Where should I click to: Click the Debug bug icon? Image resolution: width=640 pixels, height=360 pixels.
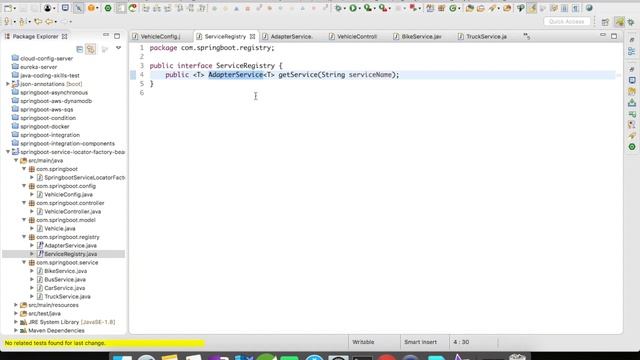click(338, 8)
